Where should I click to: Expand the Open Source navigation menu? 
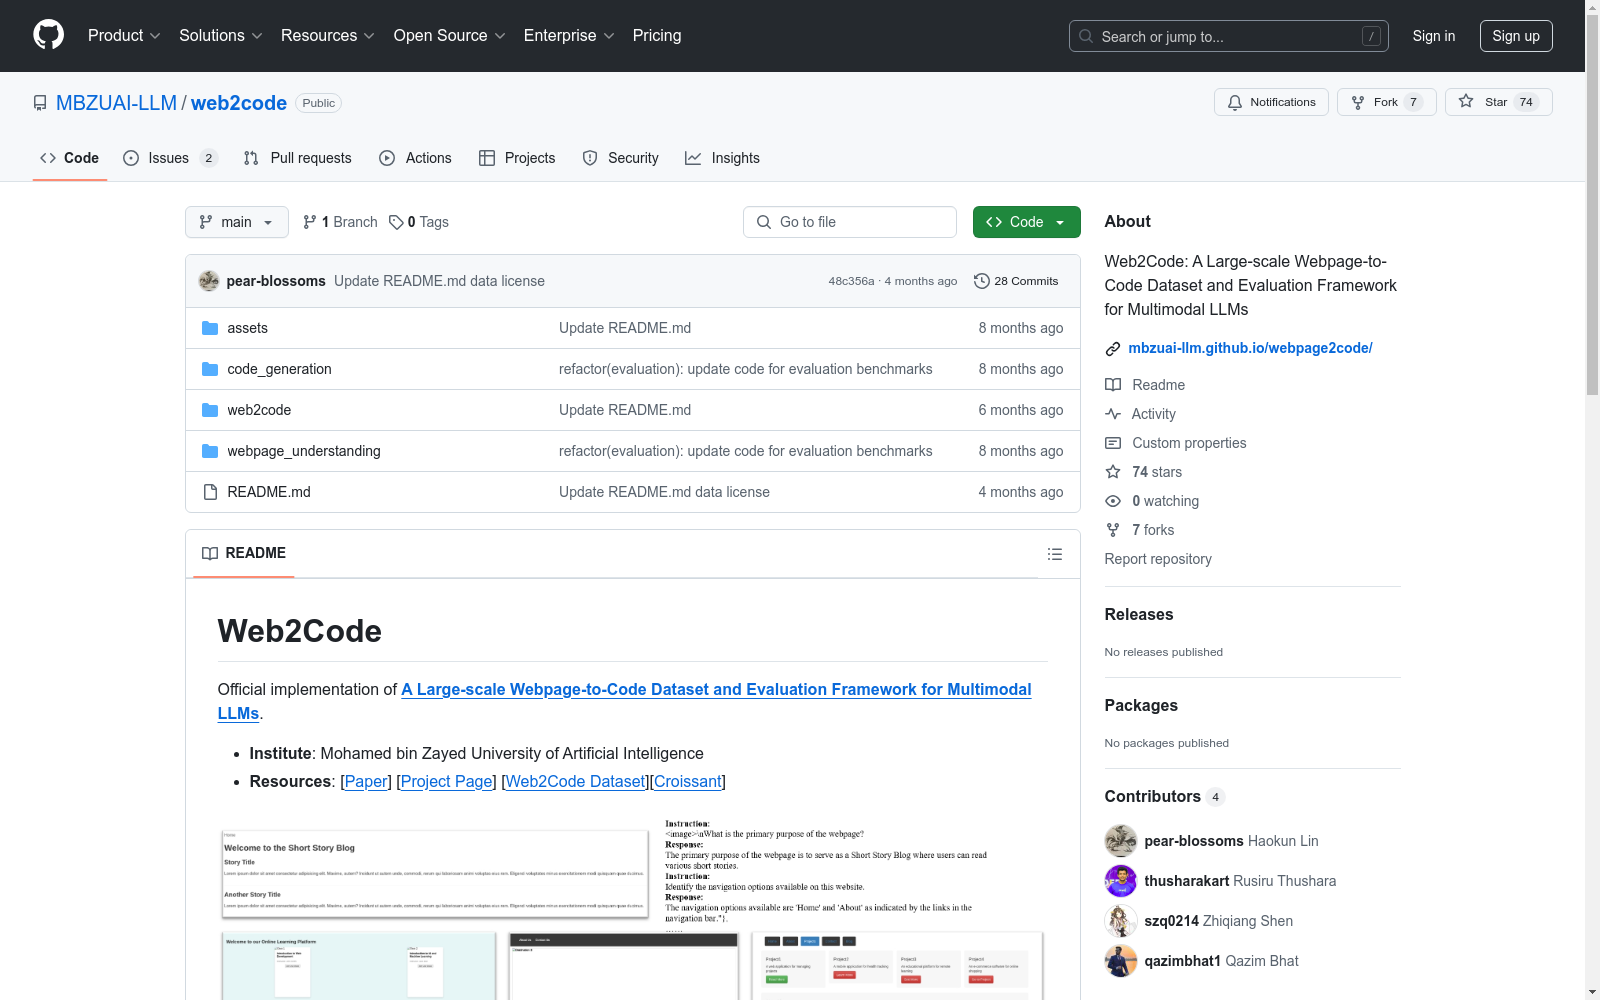pyautogui.click(x=449, y=35)
